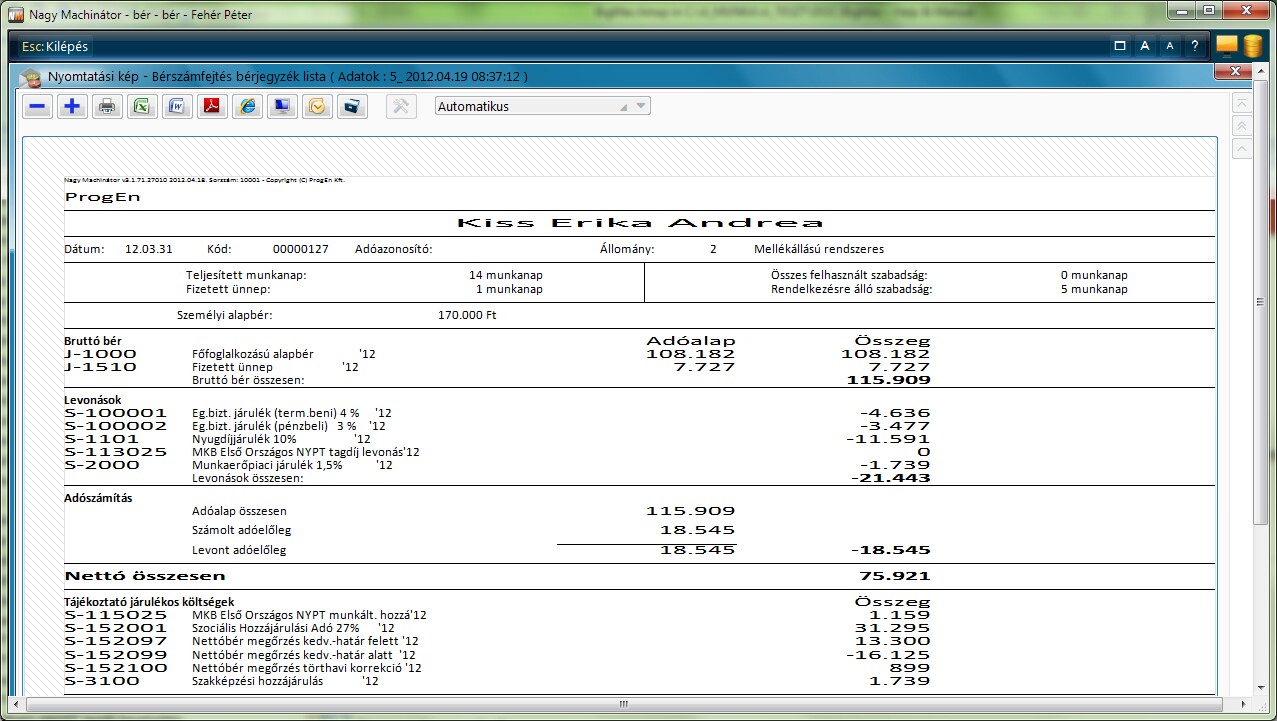Image resolution: width=1277 pixels, height=721 pixels.
Task: Decrease font size with small A button
Action: (1170, 46)
